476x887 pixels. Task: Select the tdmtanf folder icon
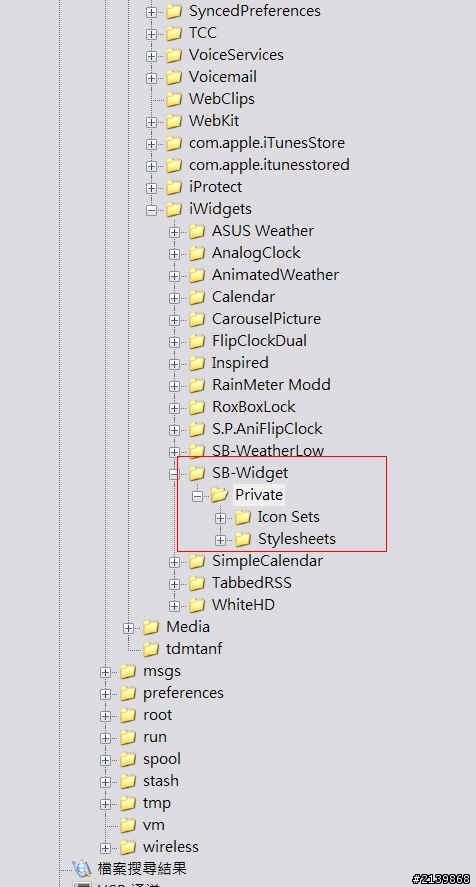(151, 649)
